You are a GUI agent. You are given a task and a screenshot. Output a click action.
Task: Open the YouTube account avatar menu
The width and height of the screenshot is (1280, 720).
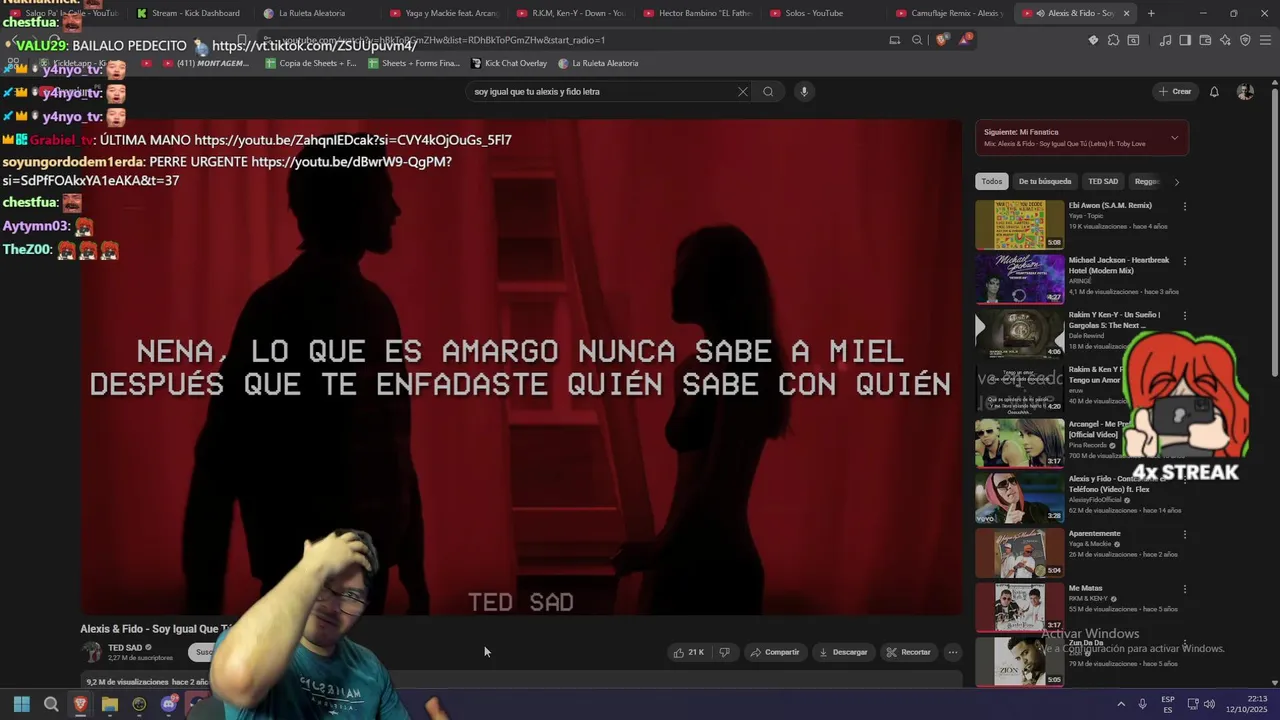[1245, 92]
